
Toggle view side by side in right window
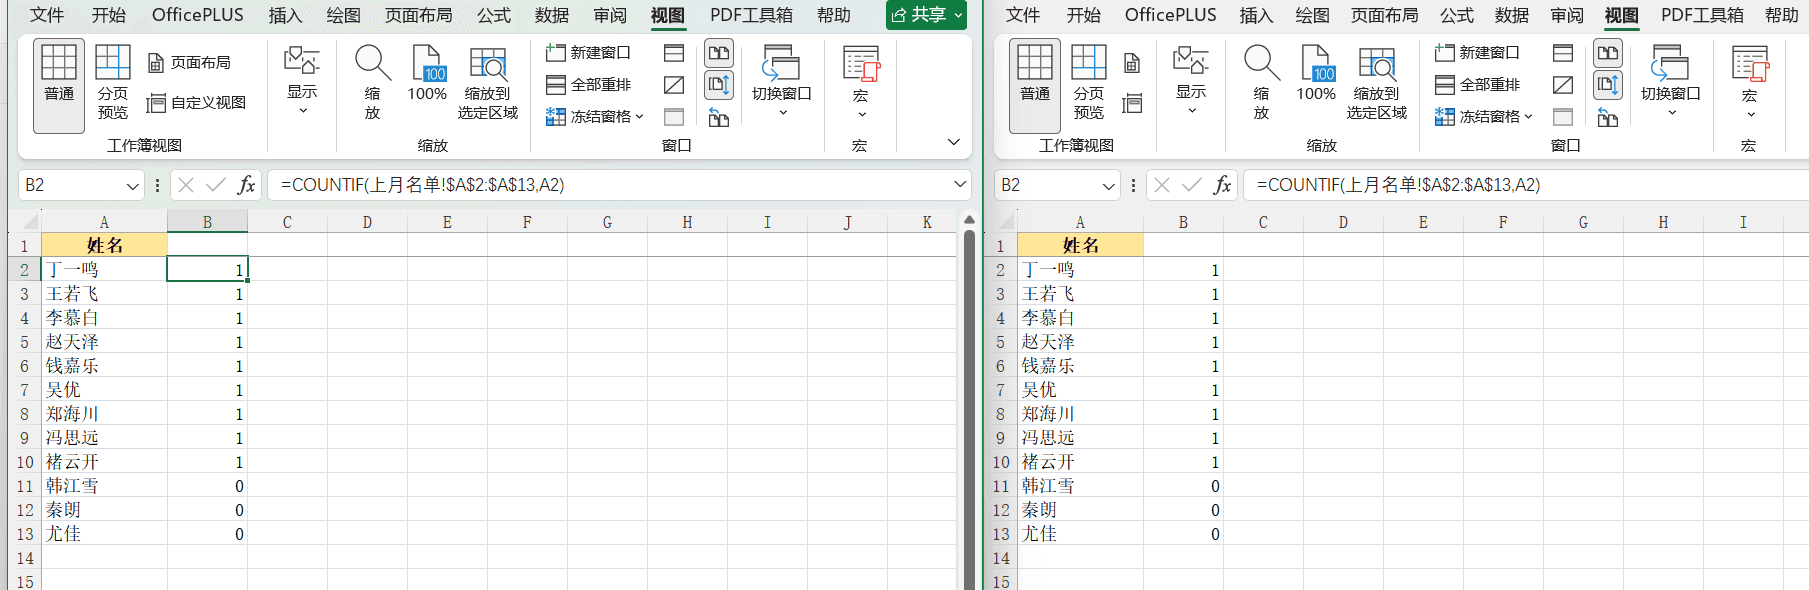(1608, 53)
